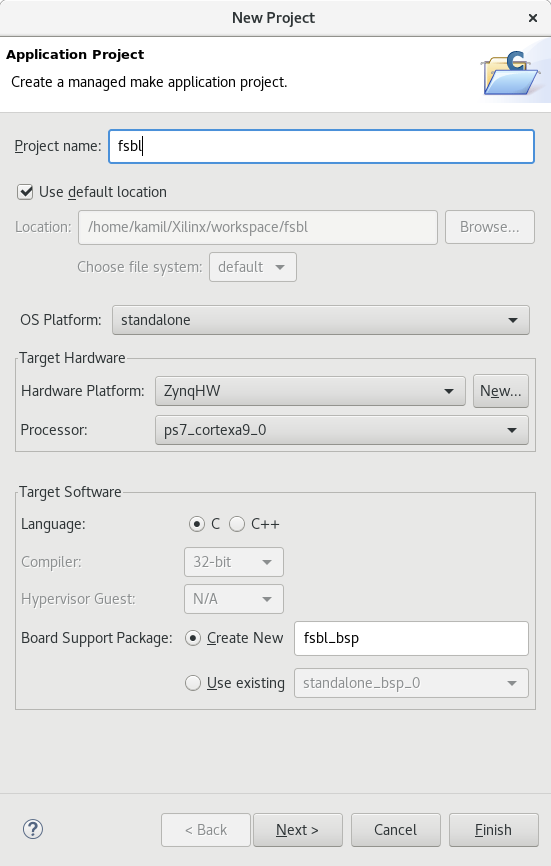Select the C language radio button
This screenshot has width=551, height=866.
coord(197,524)
